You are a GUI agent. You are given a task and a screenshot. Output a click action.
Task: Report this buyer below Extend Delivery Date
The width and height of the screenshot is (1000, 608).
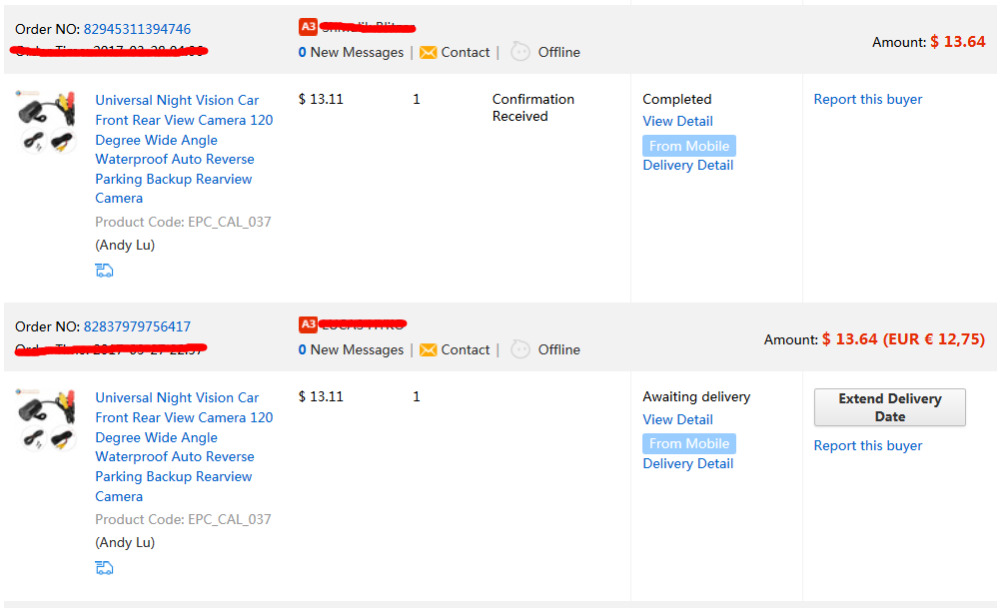(x=867, y=446)
